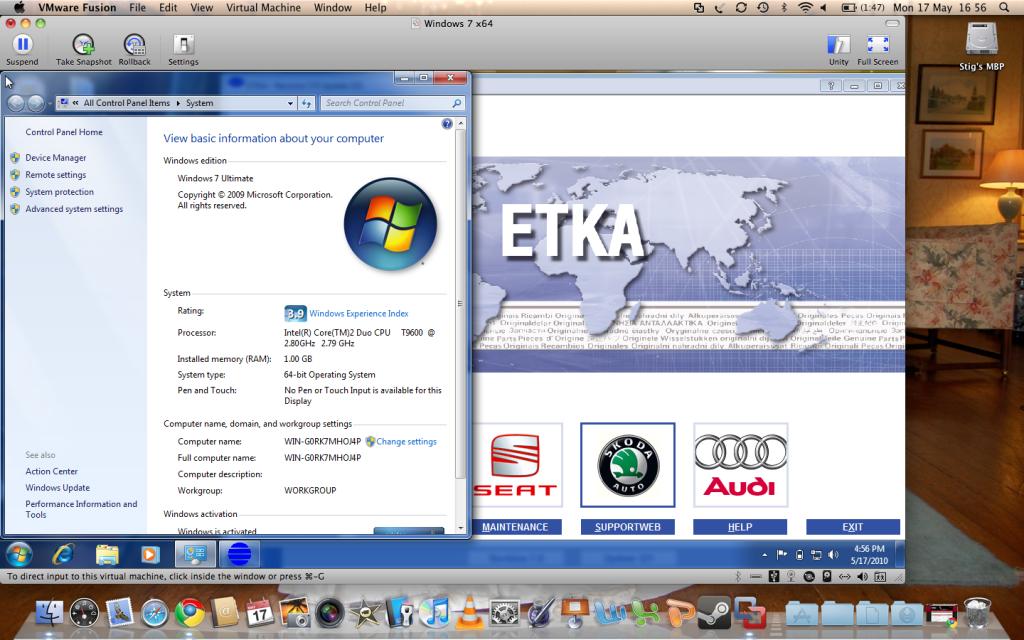The height and width of the screenshot is (640, 1024).
Task: Open Windows Update link
Action: (x=57, y=488)
